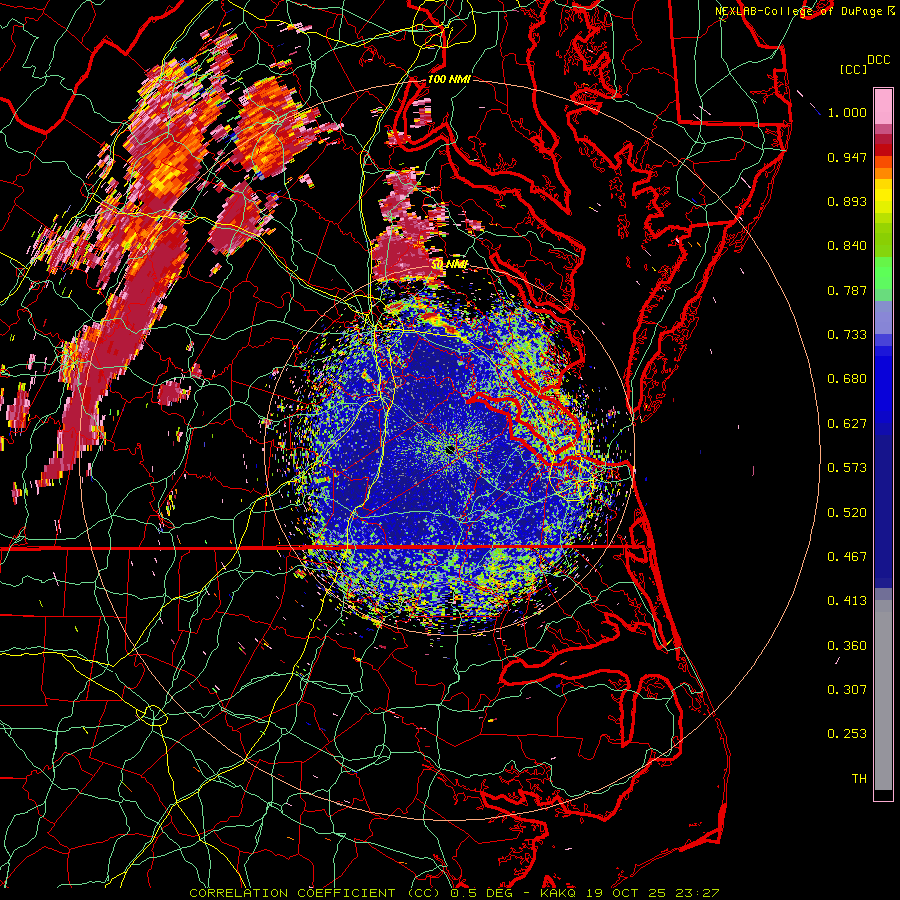900x900 pixels.
Task: Click the 50 NMI range ring label
Action: pos(450,264)
